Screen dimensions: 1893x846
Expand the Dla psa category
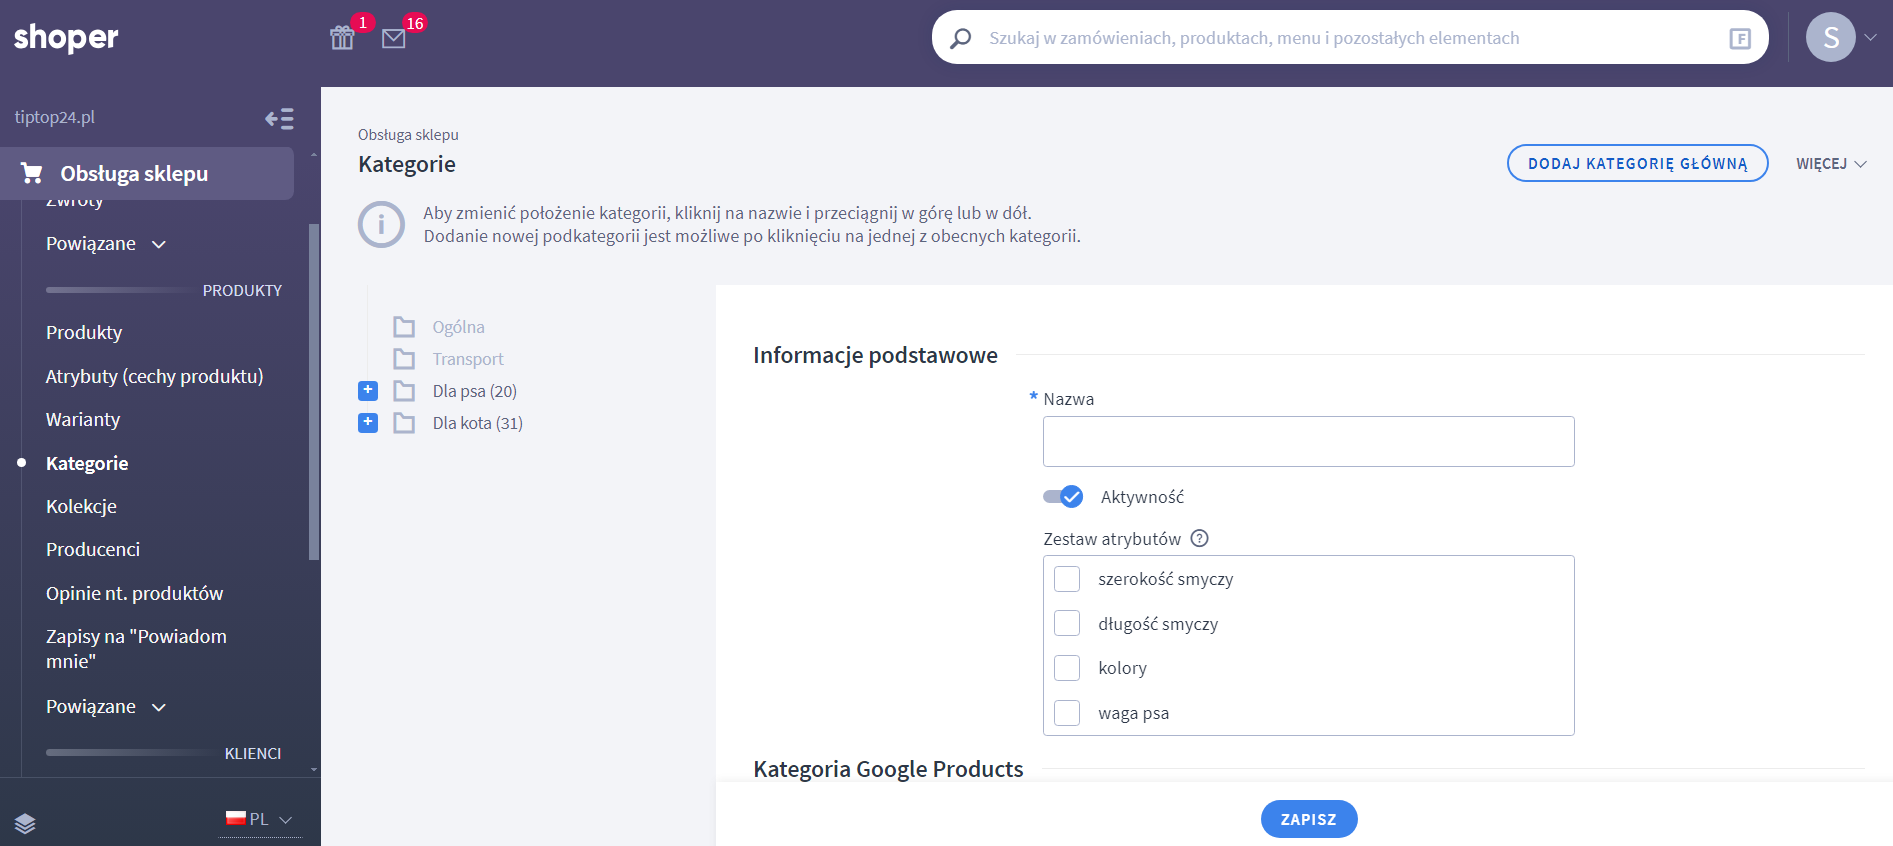(368, 391)
